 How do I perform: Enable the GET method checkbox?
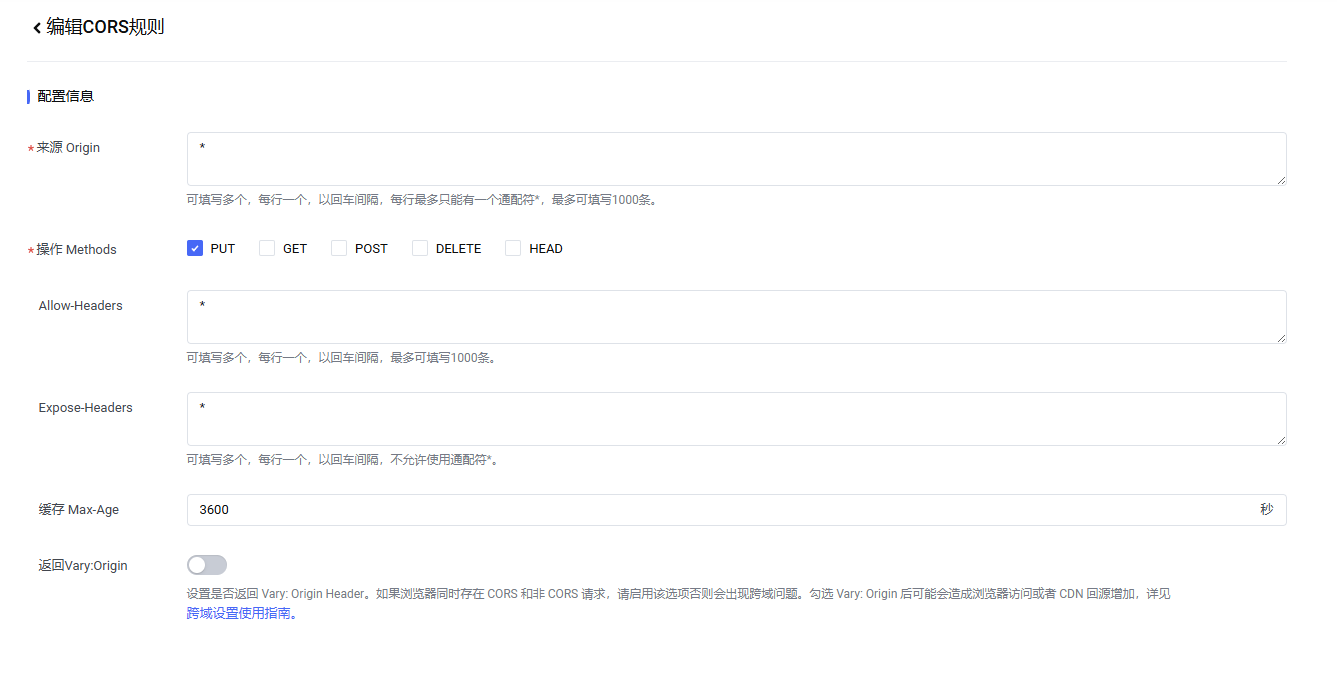tap(267, 248)
